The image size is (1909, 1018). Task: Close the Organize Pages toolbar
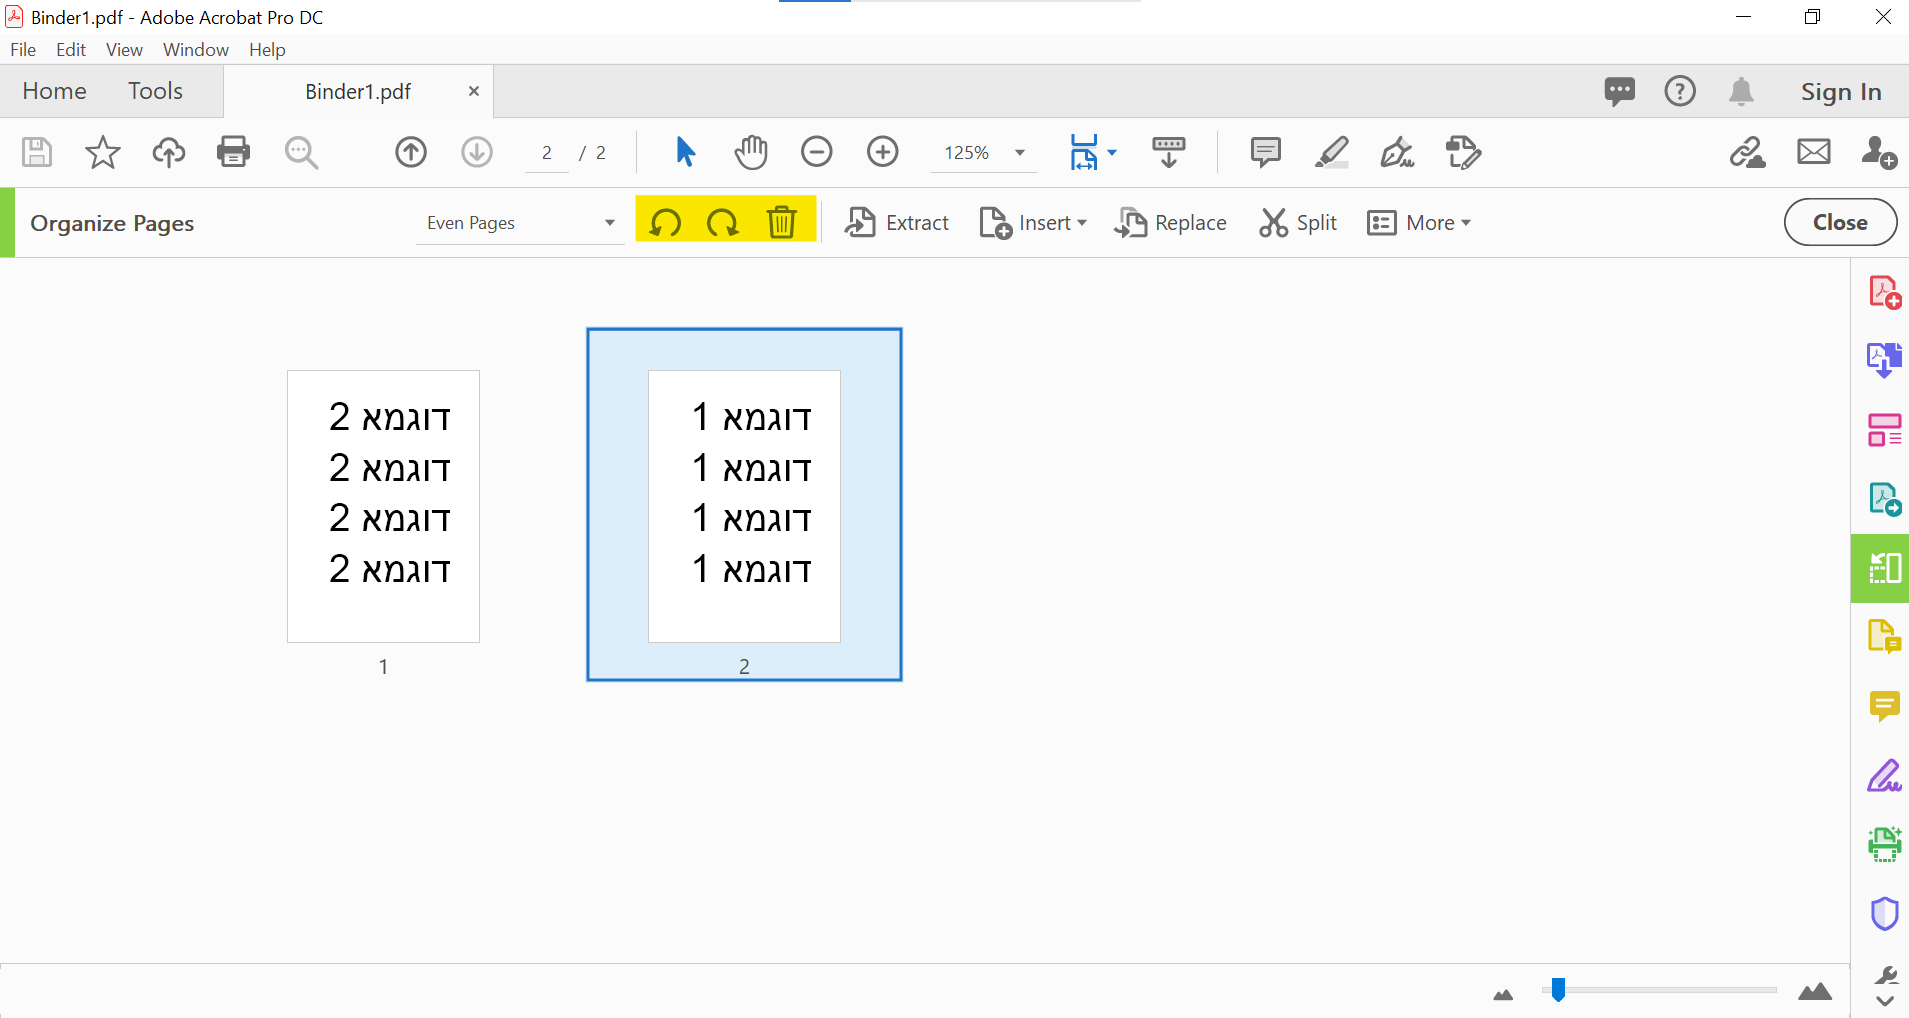pos(1839,222)
